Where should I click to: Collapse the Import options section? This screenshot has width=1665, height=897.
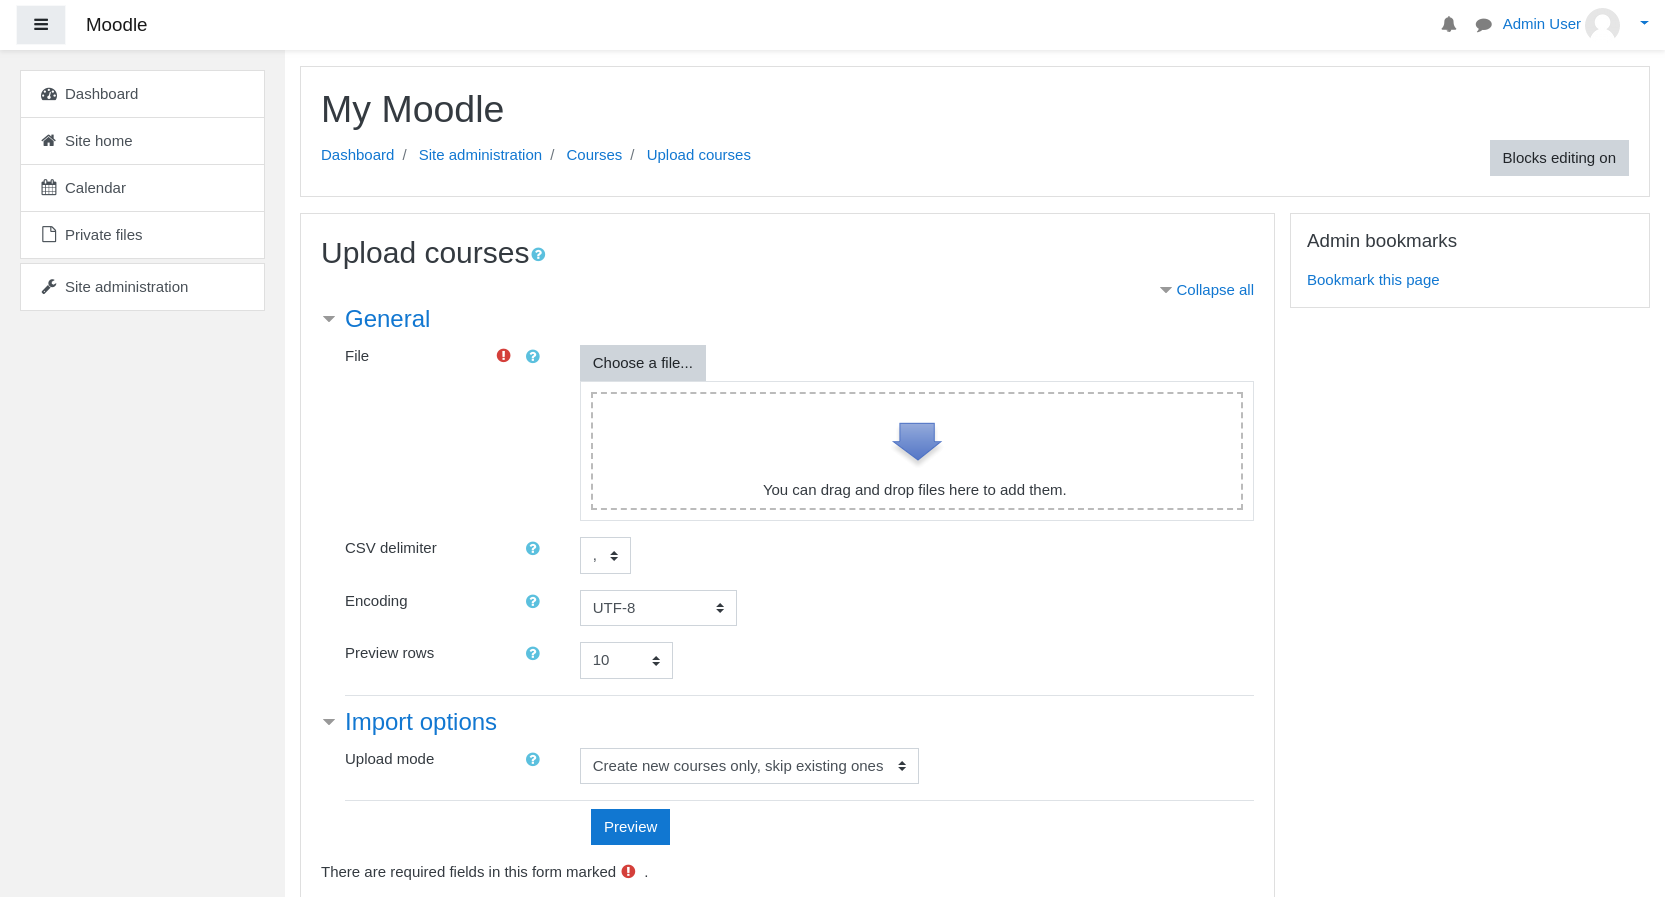(x=420, y=722)
